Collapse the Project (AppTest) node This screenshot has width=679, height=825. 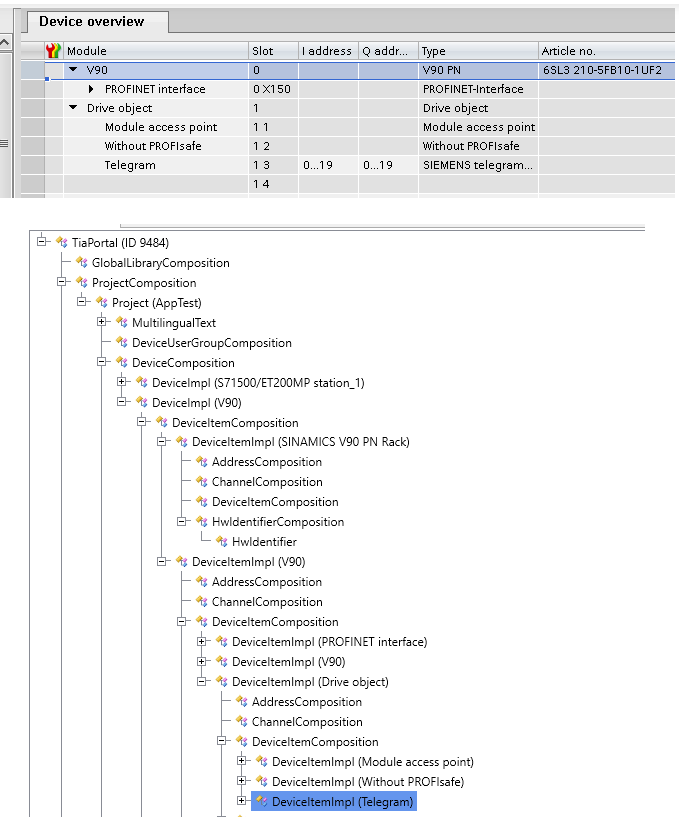(82, 301)
